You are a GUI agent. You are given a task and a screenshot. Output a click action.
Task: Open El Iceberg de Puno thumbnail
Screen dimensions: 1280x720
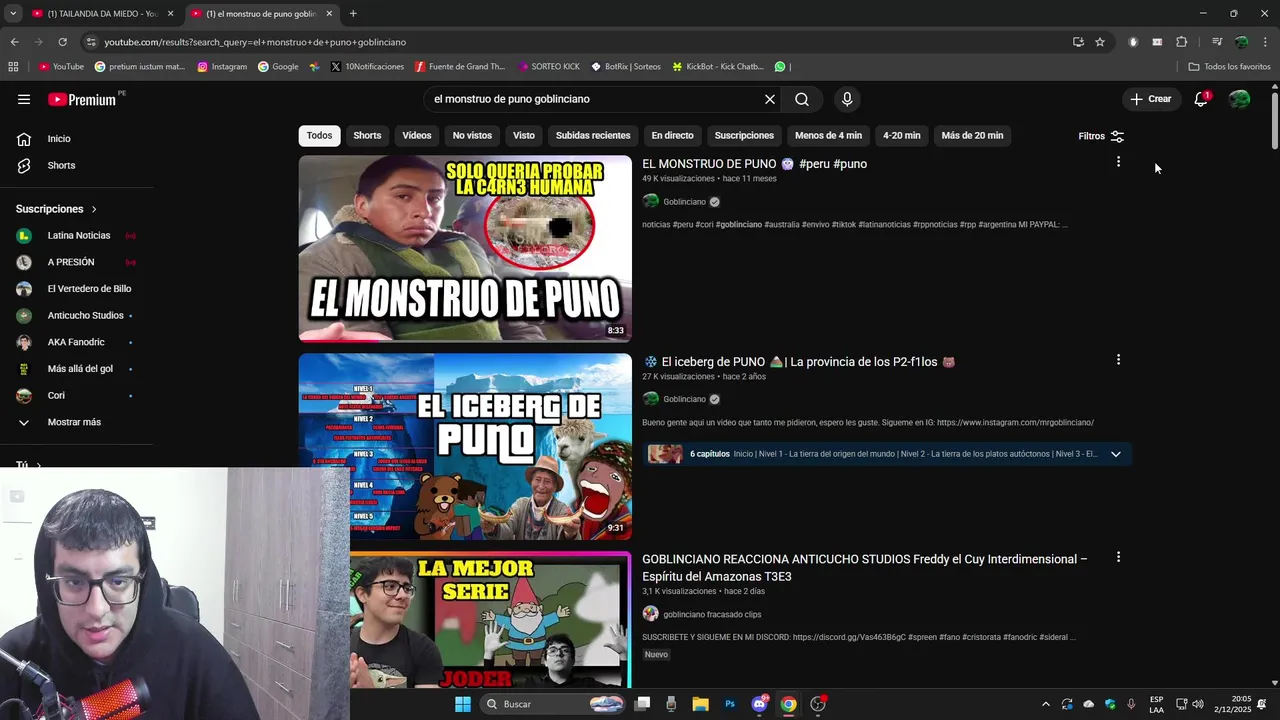point(465,446)
